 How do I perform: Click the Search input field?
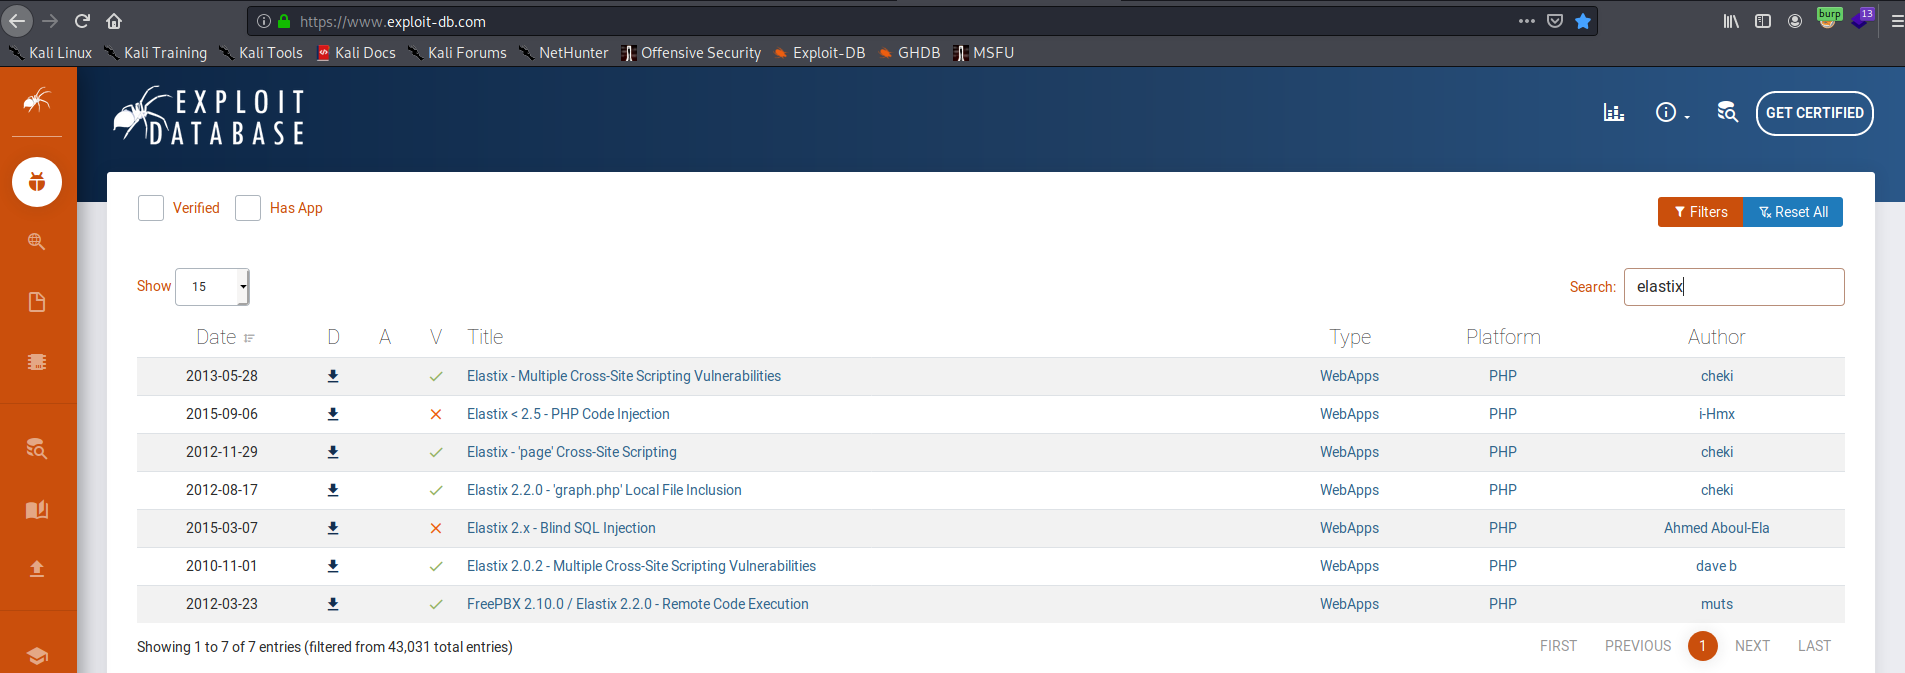[x=1733, y=287]
